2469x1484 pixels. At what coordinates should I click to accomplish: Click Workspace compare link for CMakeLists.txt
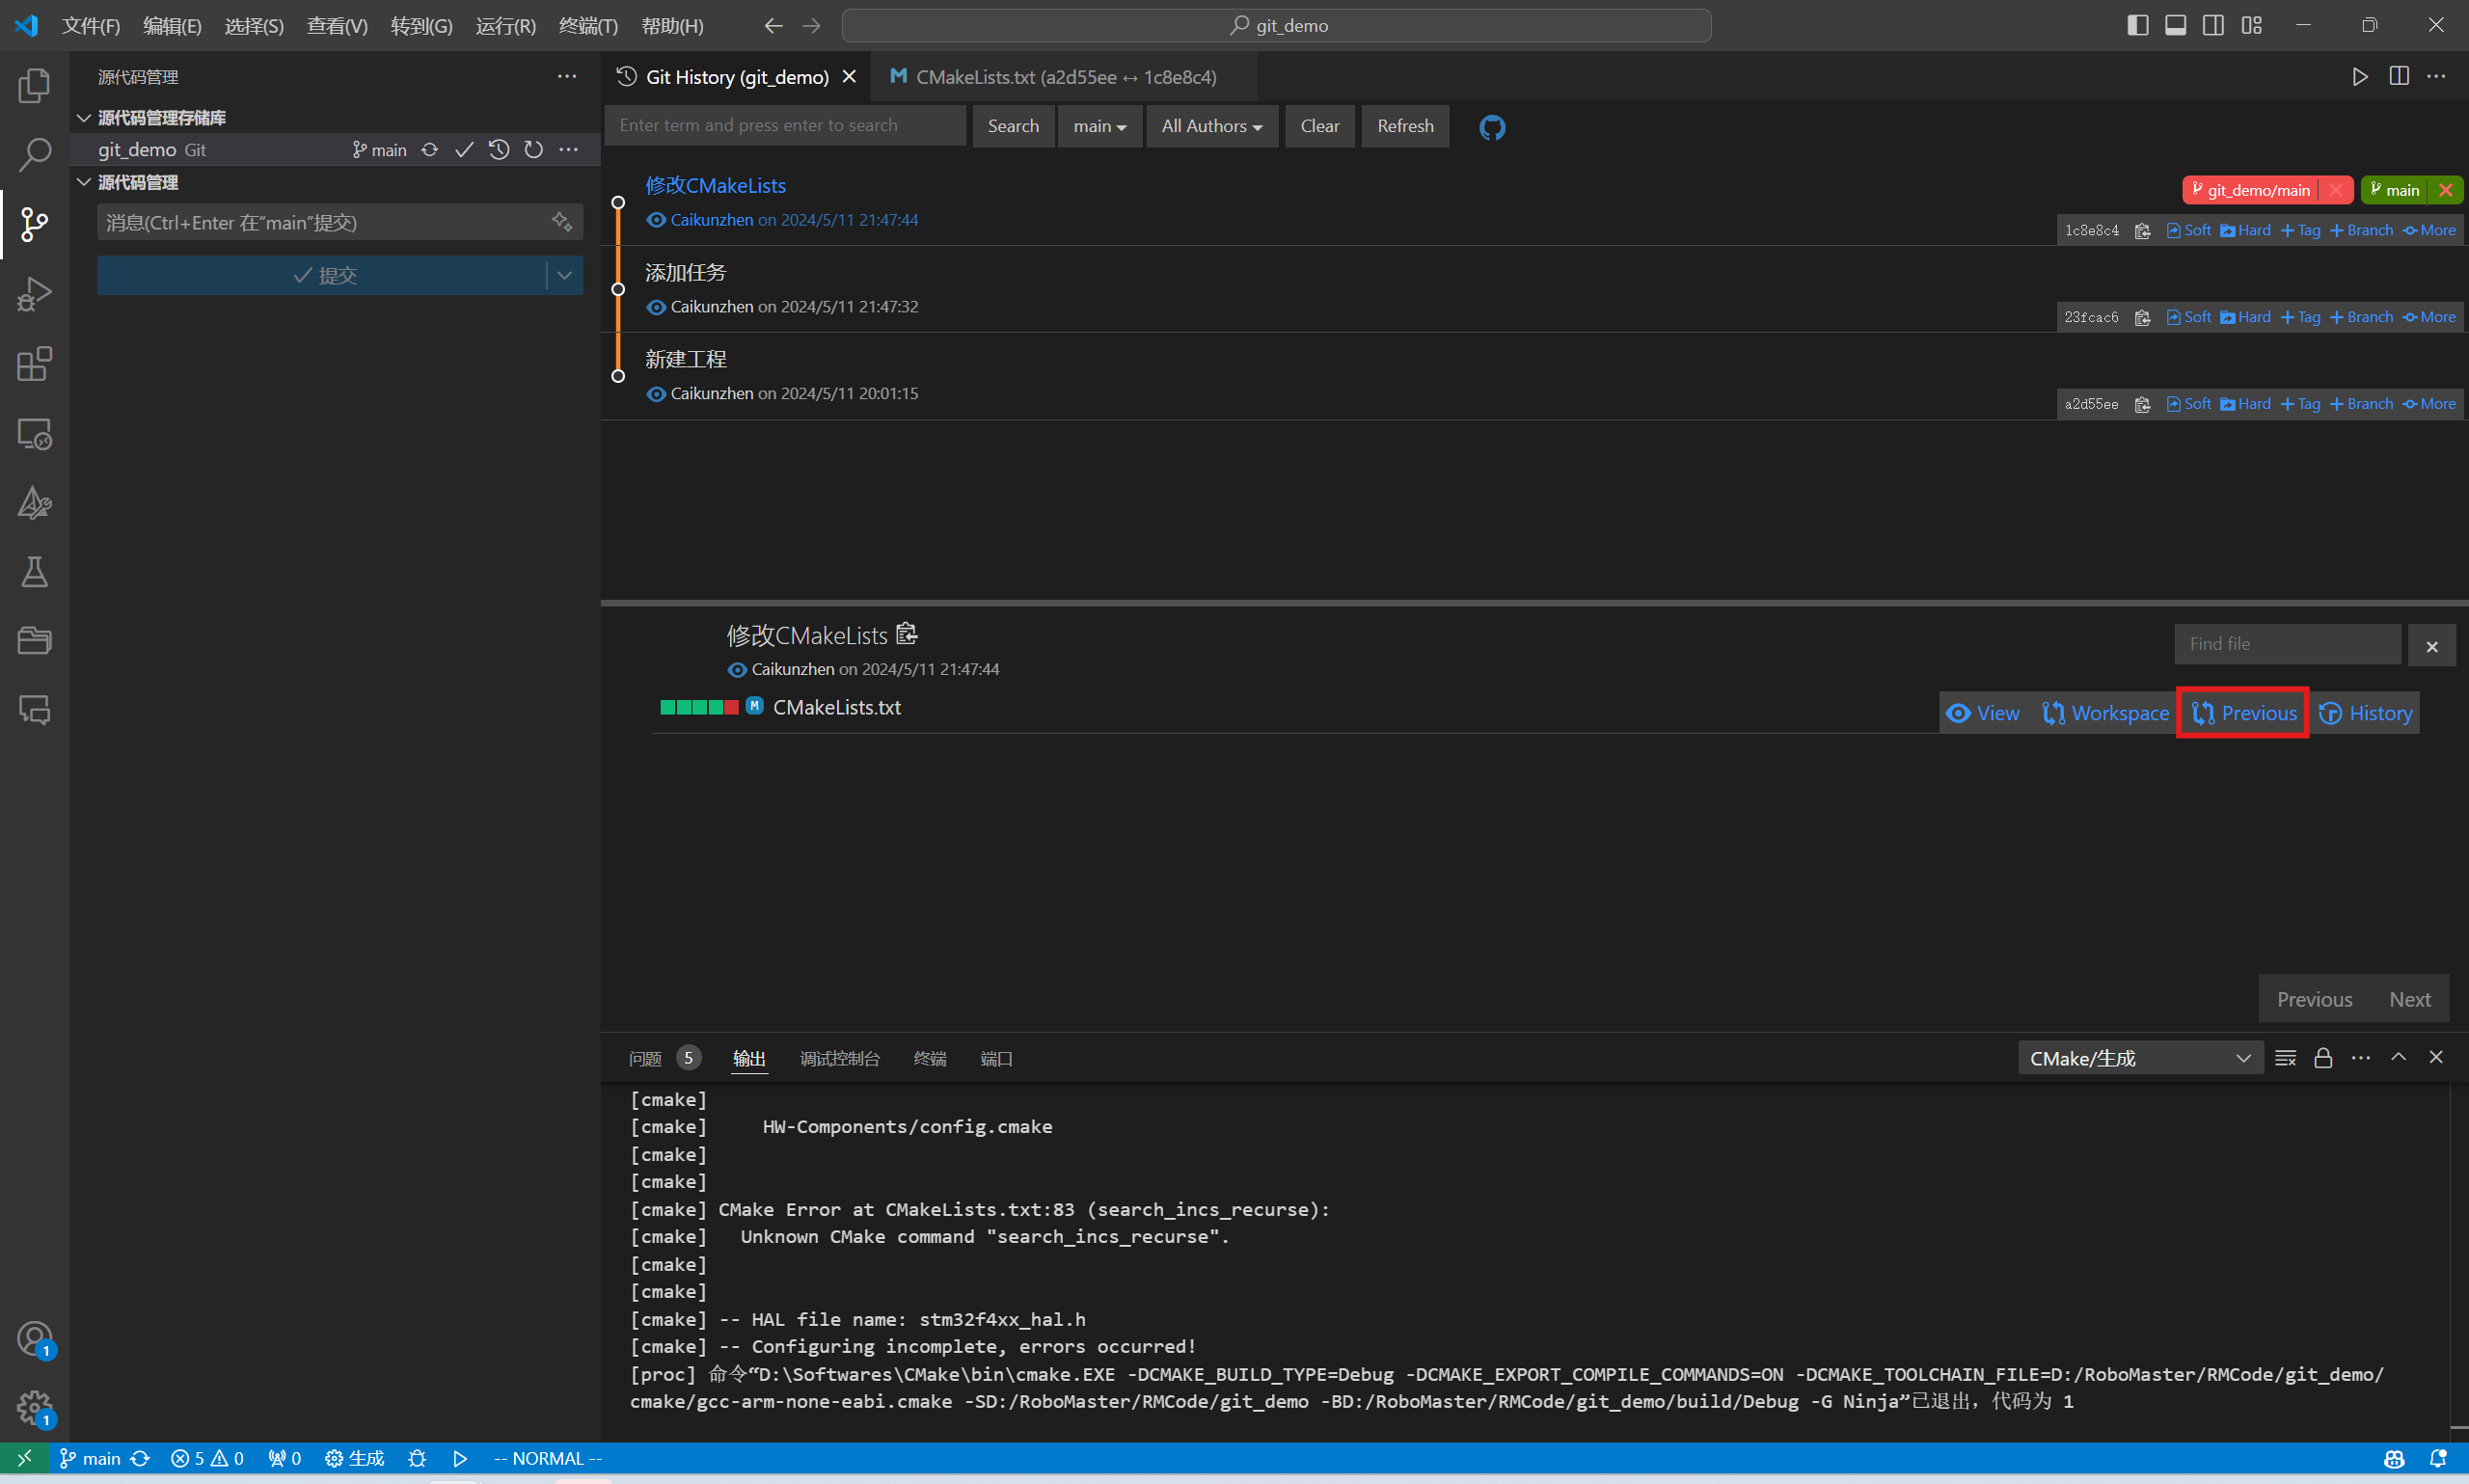2106,713
